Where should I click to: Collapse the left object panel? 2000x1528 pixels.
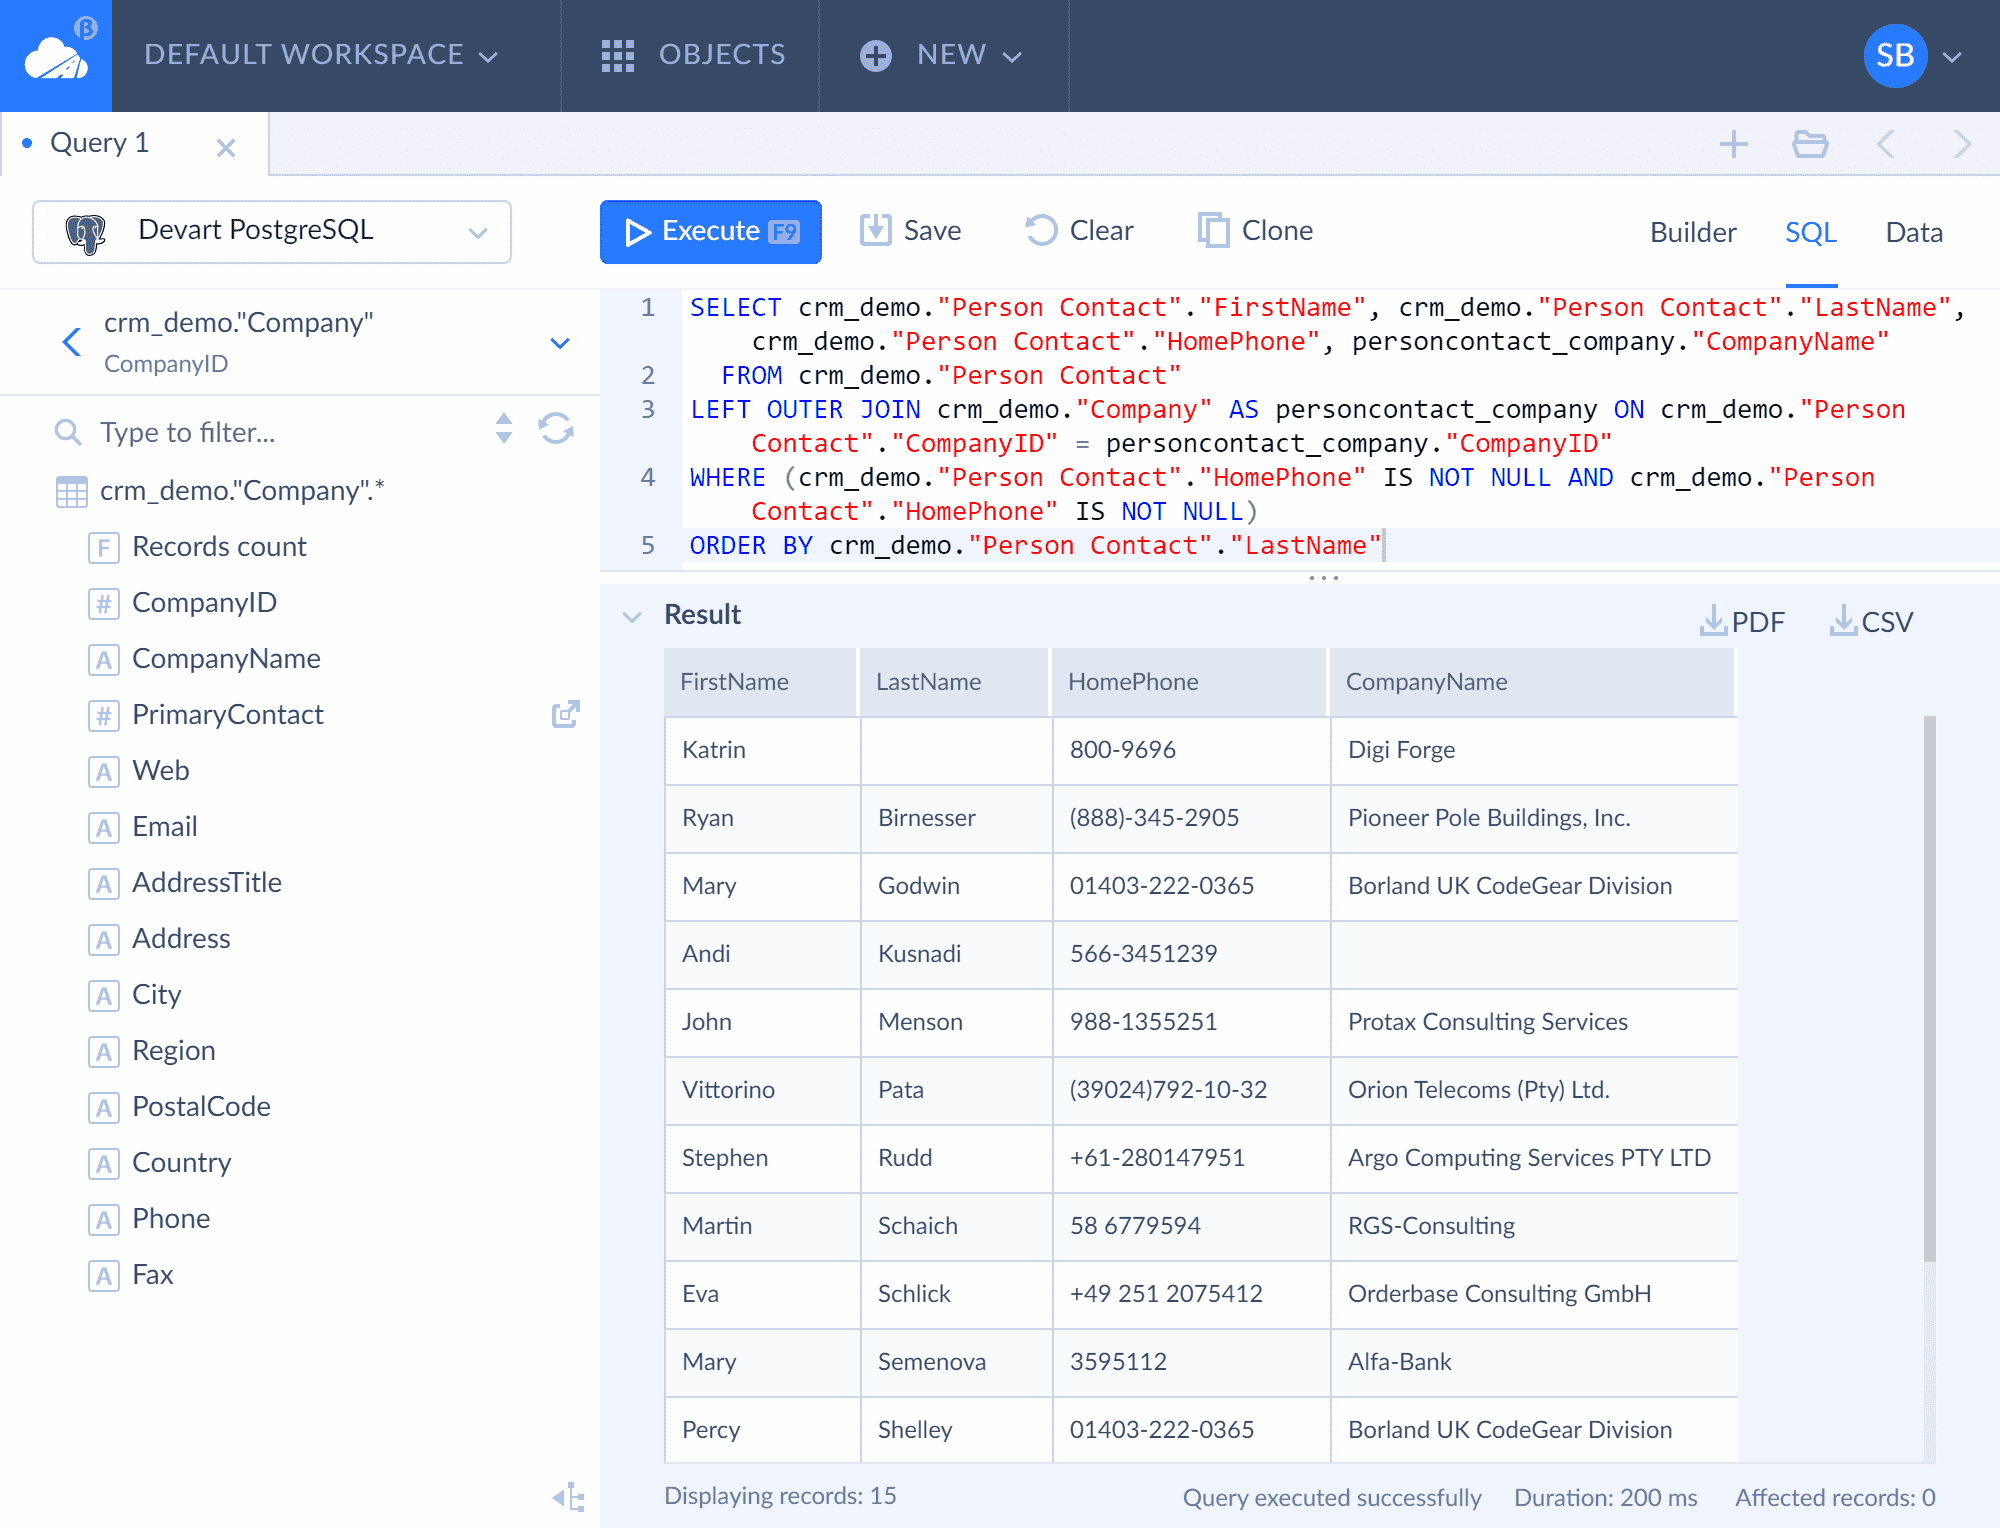point(568,1496)
